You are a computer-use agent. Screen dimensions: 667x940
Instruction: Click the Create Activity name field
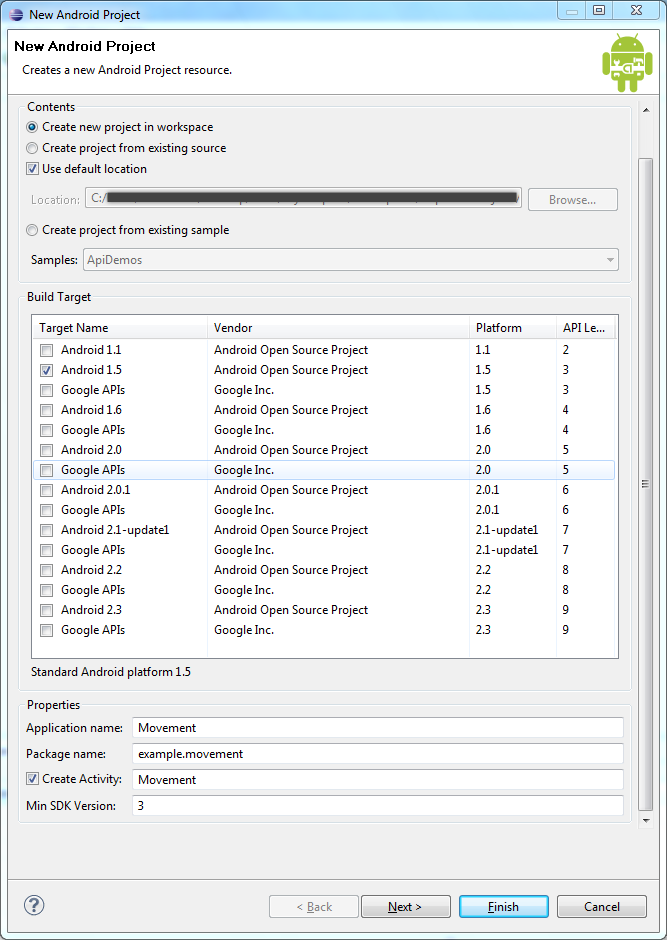click(378, 779)
